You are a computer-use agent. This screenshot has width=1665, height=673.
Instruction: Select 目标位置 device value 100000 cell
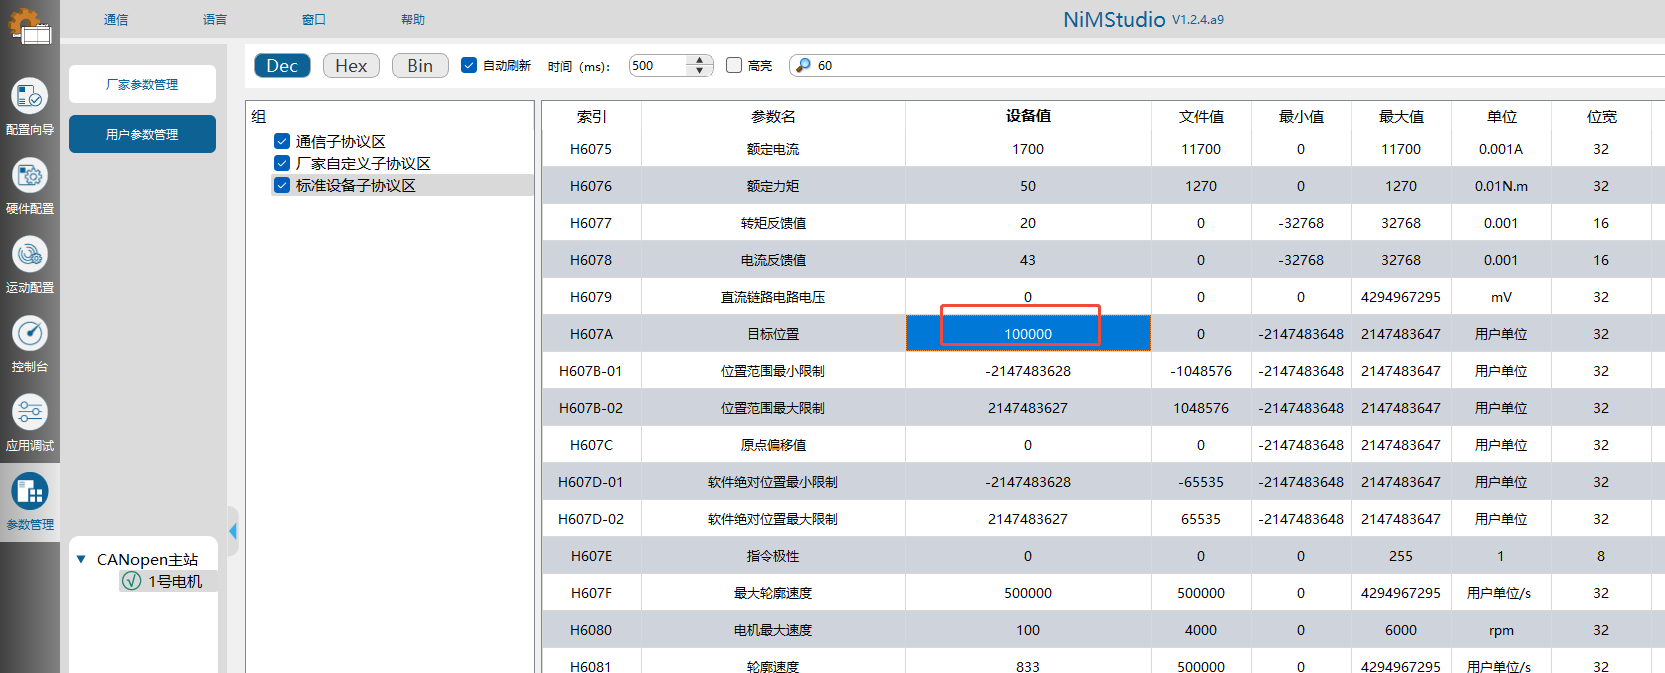1028,334
